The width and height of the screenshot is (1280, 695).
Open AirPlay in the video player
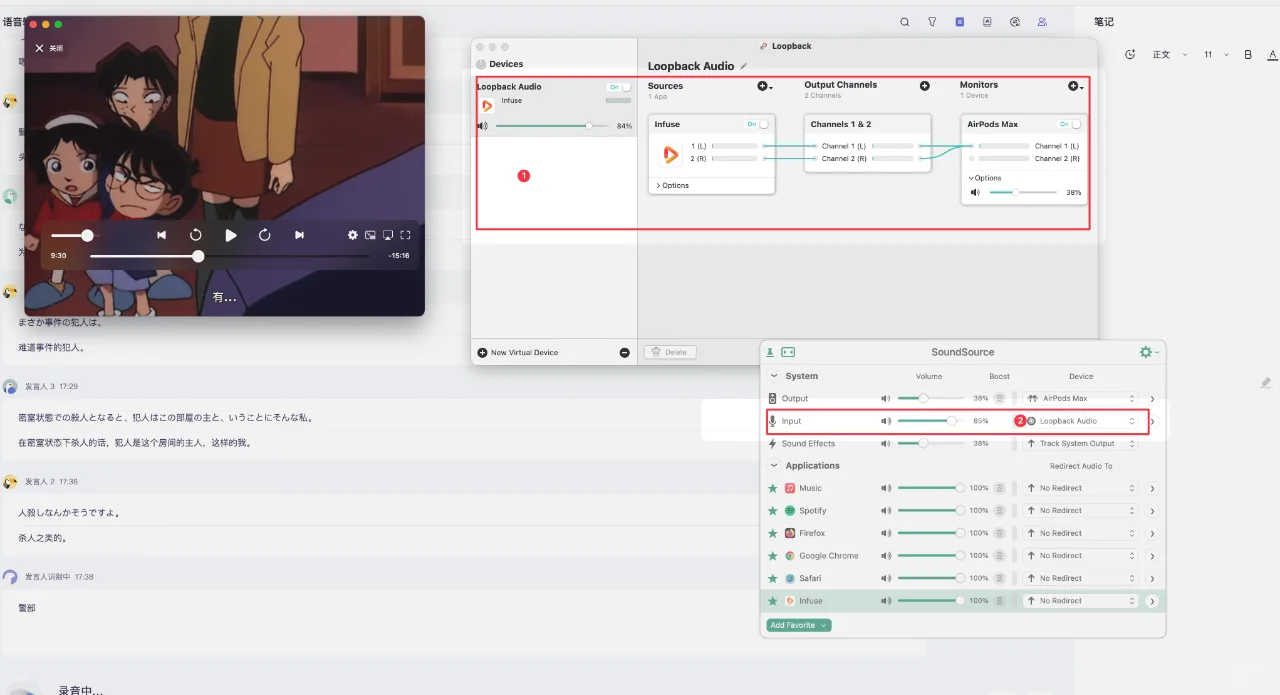[388, 235]
